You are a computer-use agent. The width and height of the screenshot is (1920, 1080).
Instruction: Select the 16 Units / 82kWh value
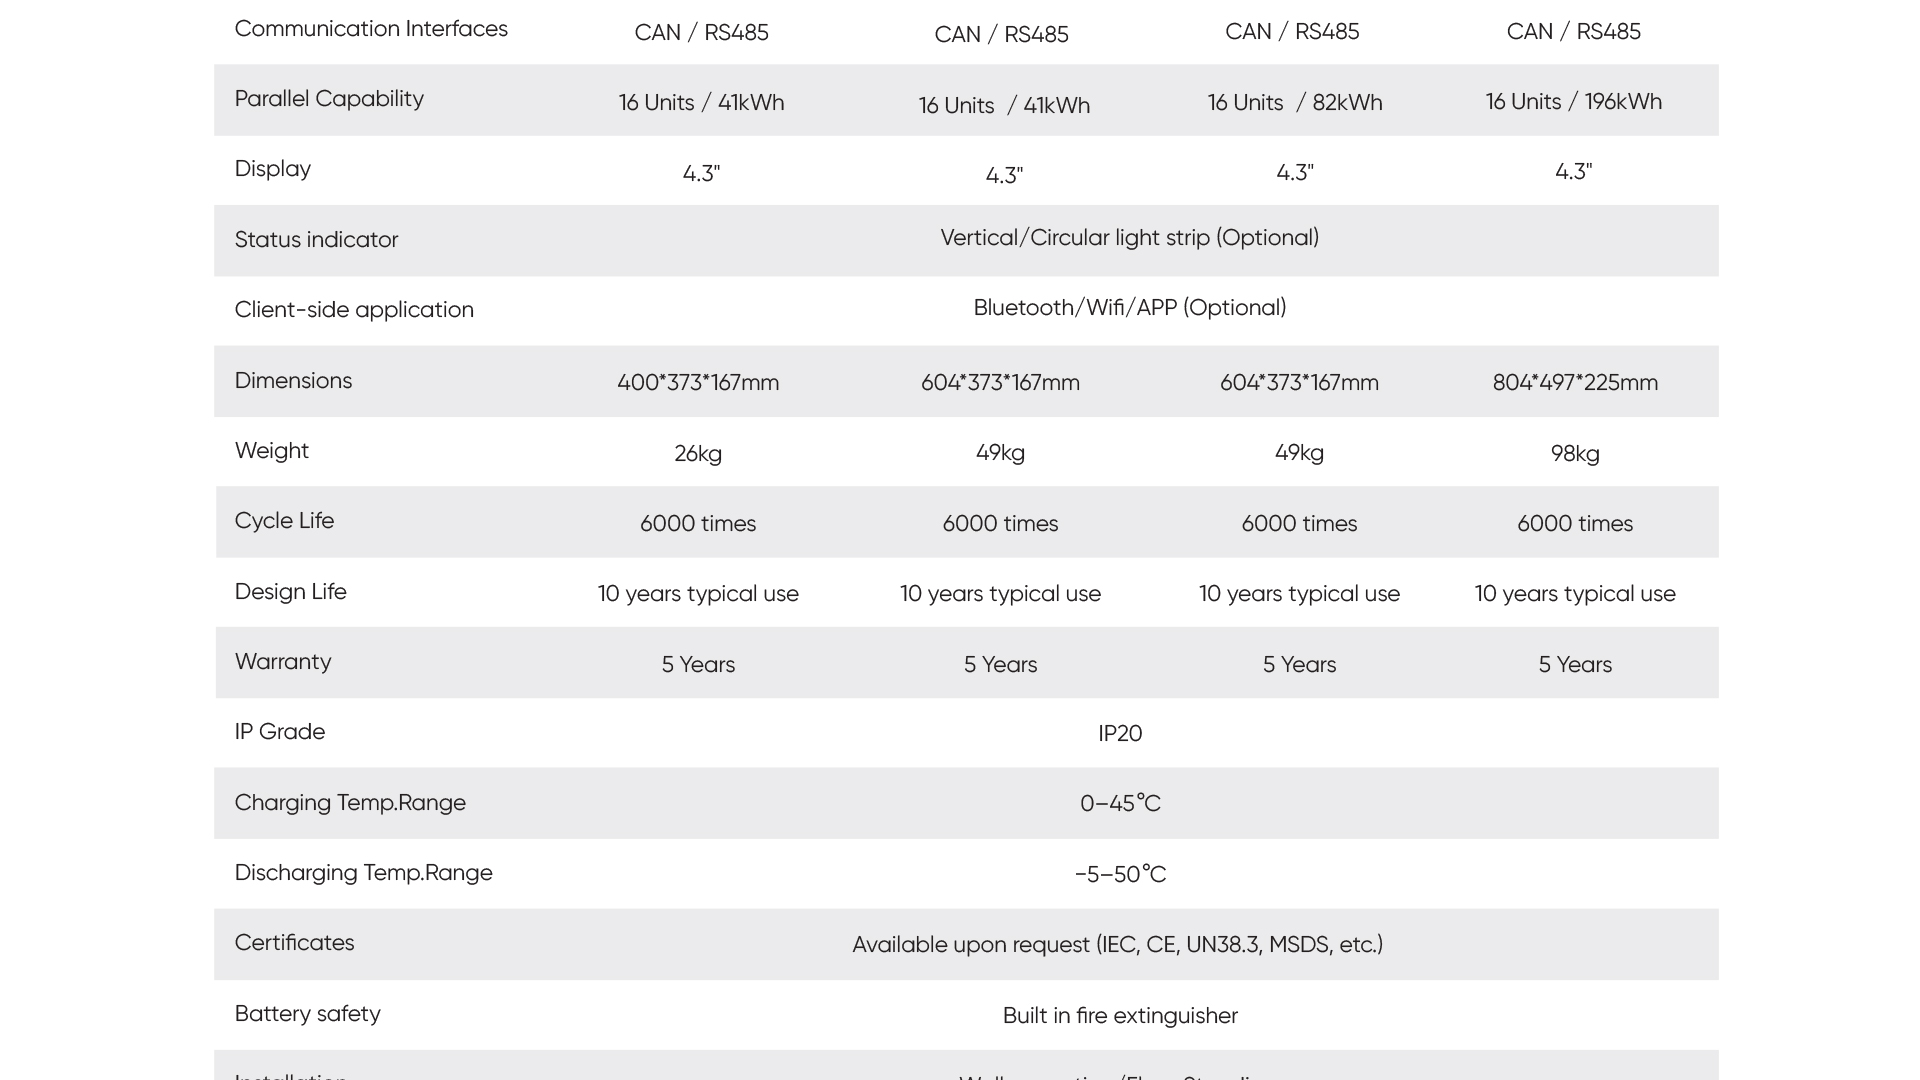1294,103
